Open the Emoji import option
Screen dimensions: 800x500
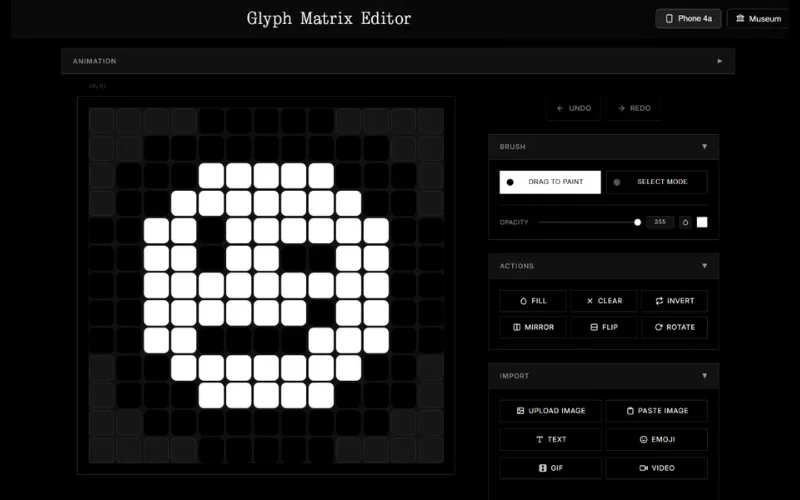[x=656, y=439]
